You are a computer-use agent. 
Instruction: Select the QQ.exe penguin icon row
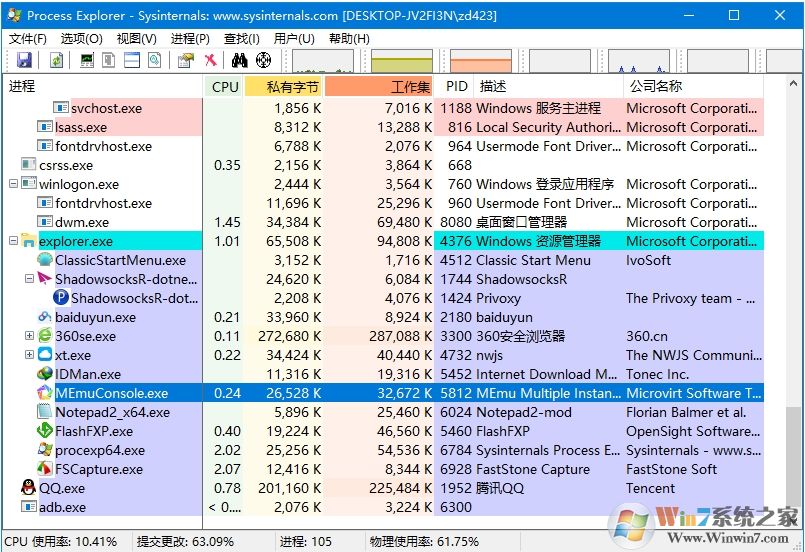click(x=62, y=488)
